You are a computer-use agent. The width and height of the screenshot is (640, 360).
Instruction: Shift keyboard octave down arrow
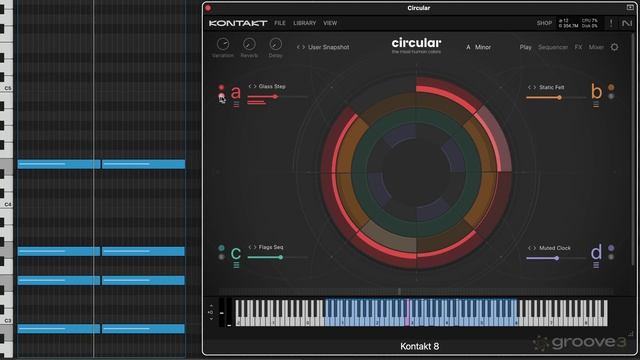(x=211, y=319)
